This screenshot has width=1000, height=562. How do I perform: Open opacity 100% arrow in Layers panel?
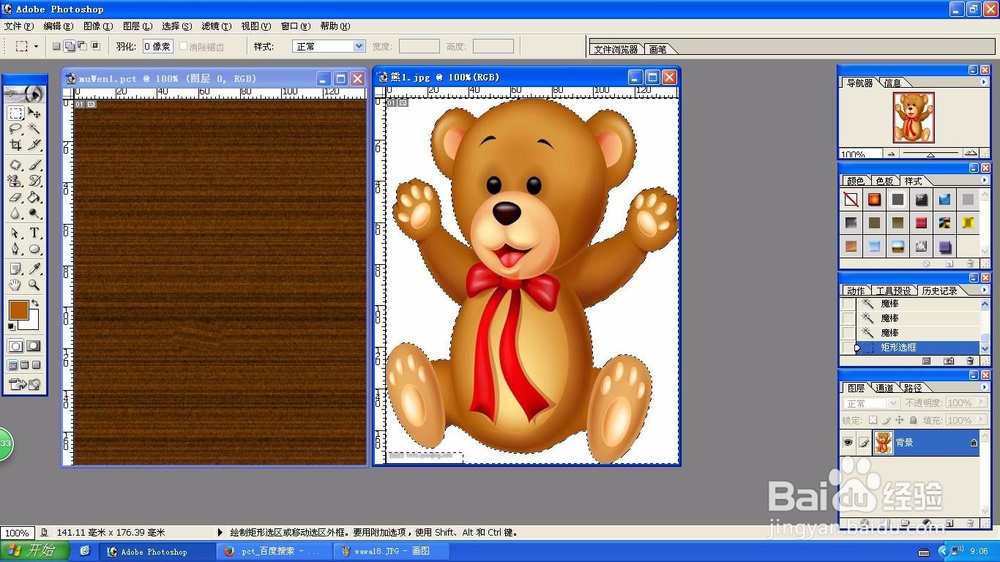[x=981, y=403]
